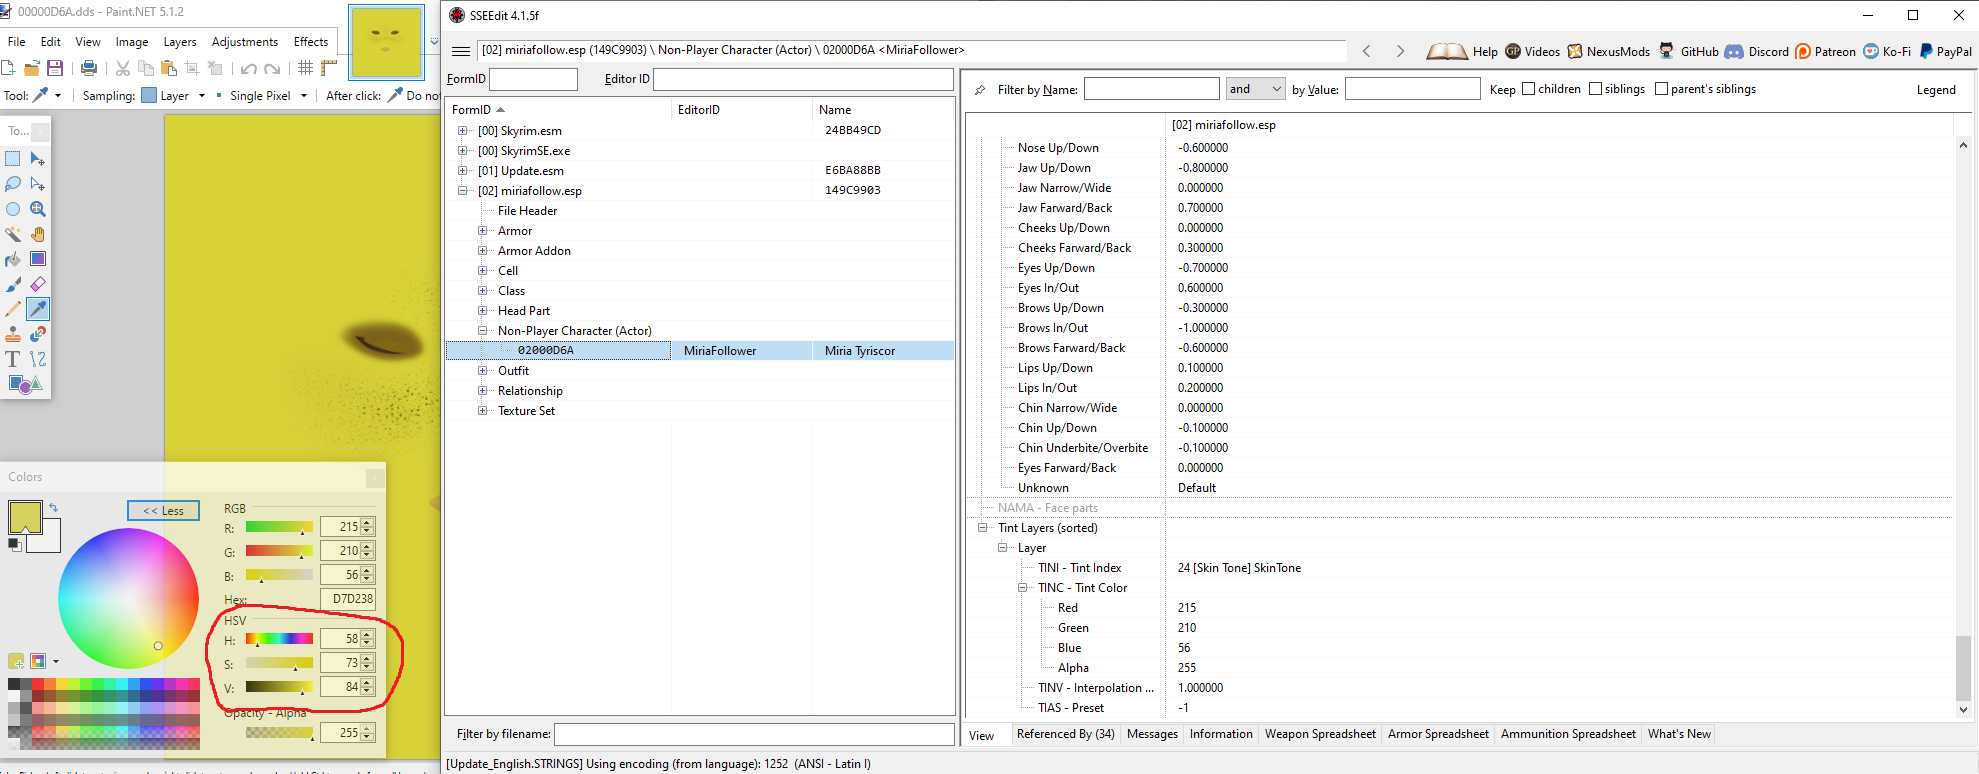Select the Ellipse Select tool

[x=13, y=209]
